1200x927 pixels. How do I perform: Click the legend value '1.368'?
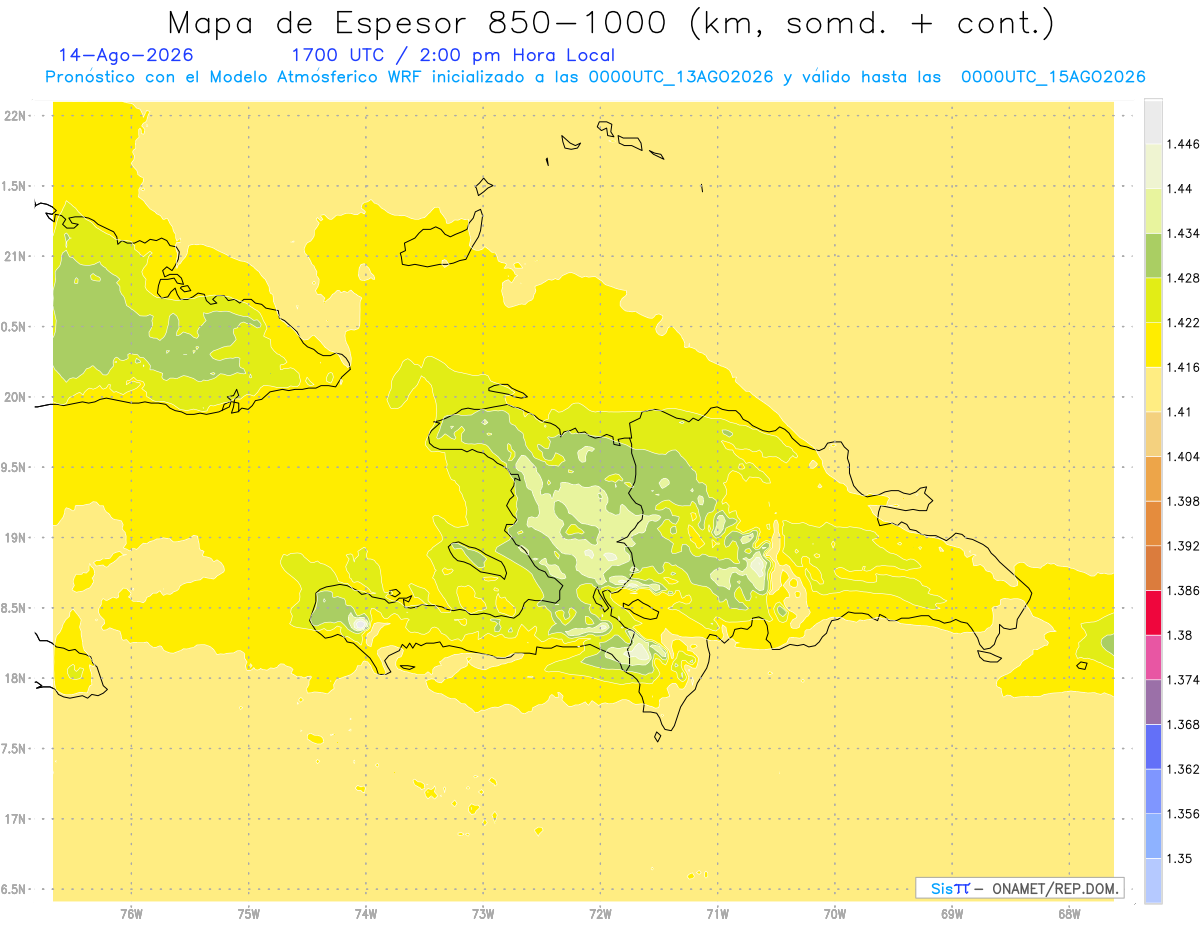pos(1183,724)
